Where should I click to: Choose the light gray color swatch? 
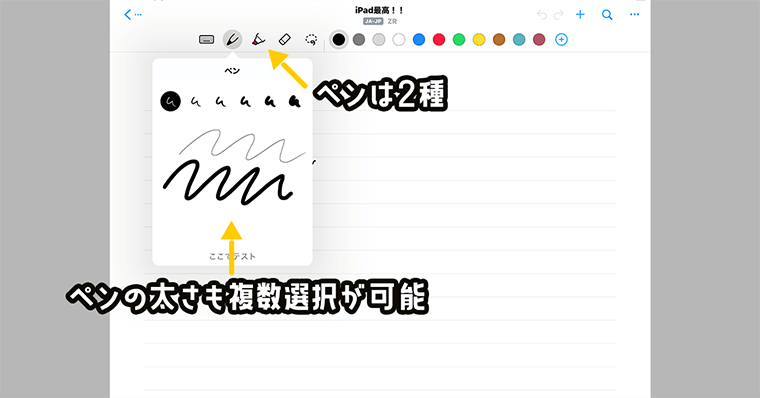[x=379, y=40]
